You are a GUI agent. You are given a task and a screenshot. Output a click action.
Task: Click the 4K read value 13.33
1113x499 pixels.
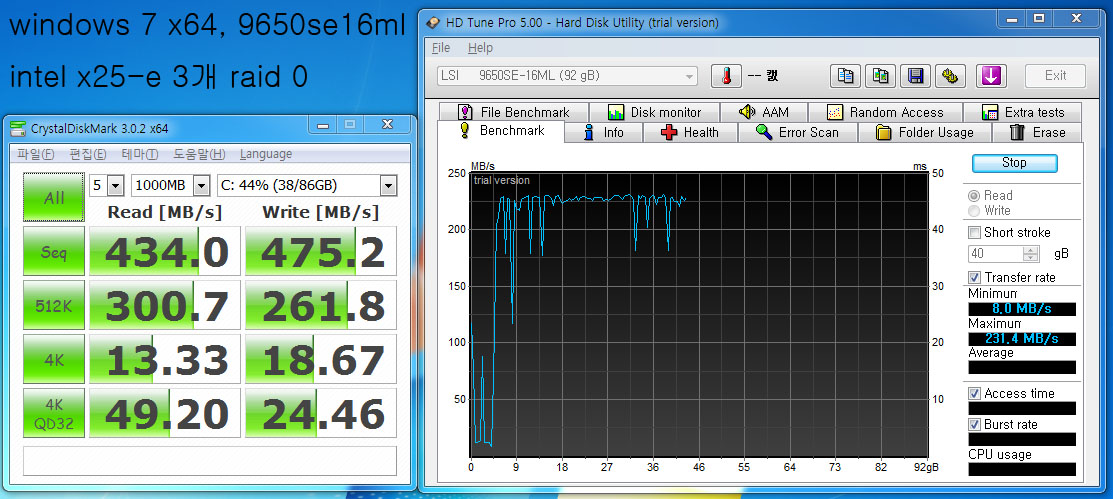tap(165, 359)
